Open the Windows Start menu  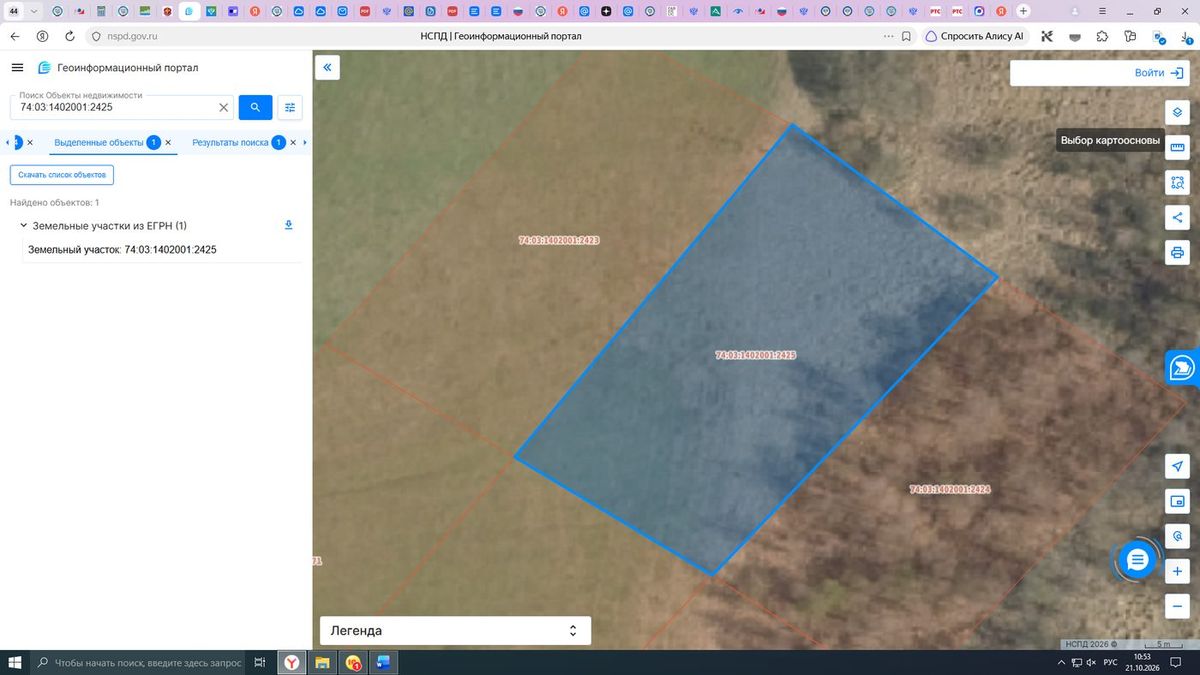pyautogui.click(x=14, y=663)
